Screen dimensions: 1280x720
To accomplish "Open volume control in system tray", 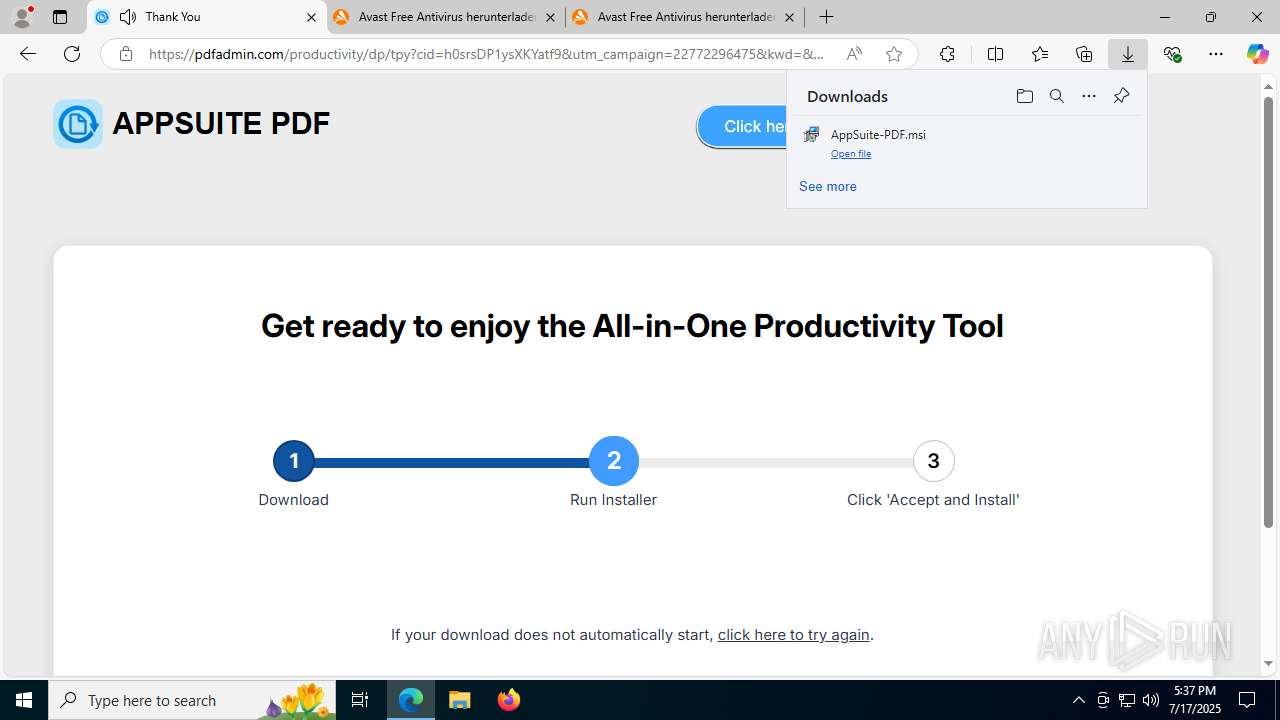I will (1150, 700).
